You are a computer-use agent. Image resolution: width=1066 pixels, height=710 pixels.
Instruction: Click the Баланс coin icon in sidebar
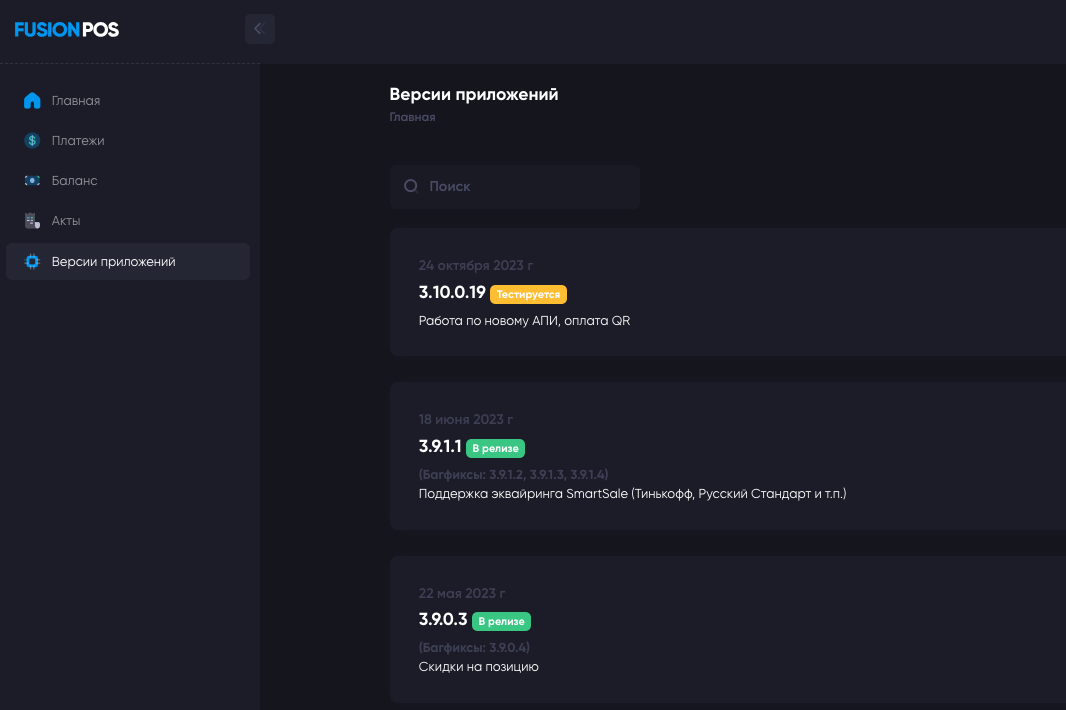[32, 180]
